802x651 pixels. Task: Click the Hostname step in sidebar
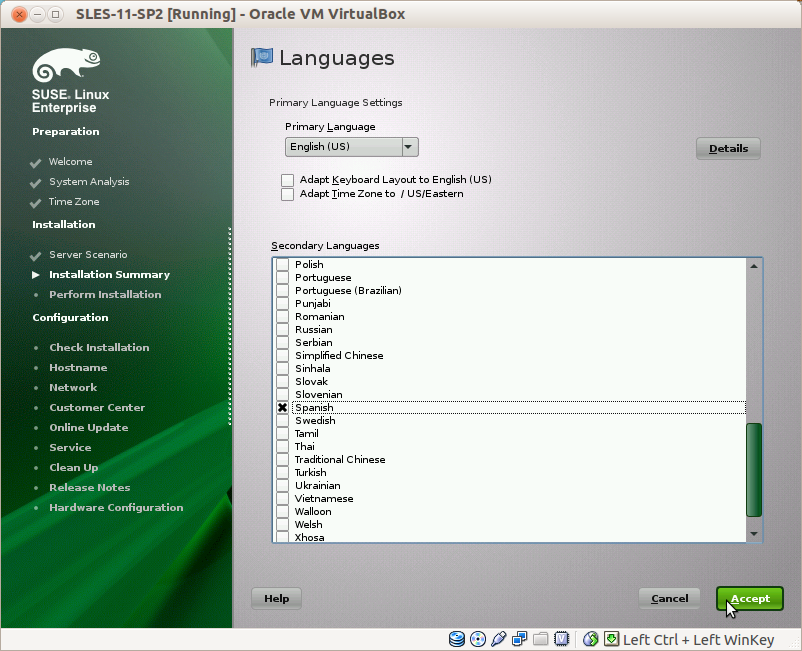[x=78, y=368]
